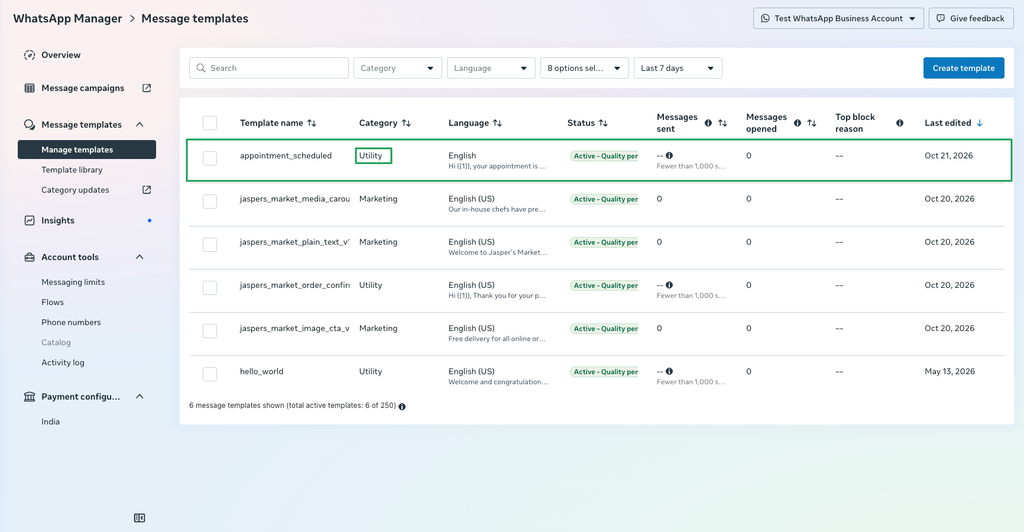The image size is (1024, 532).
Task: Select all templates header checkbox
Action: 210,123
